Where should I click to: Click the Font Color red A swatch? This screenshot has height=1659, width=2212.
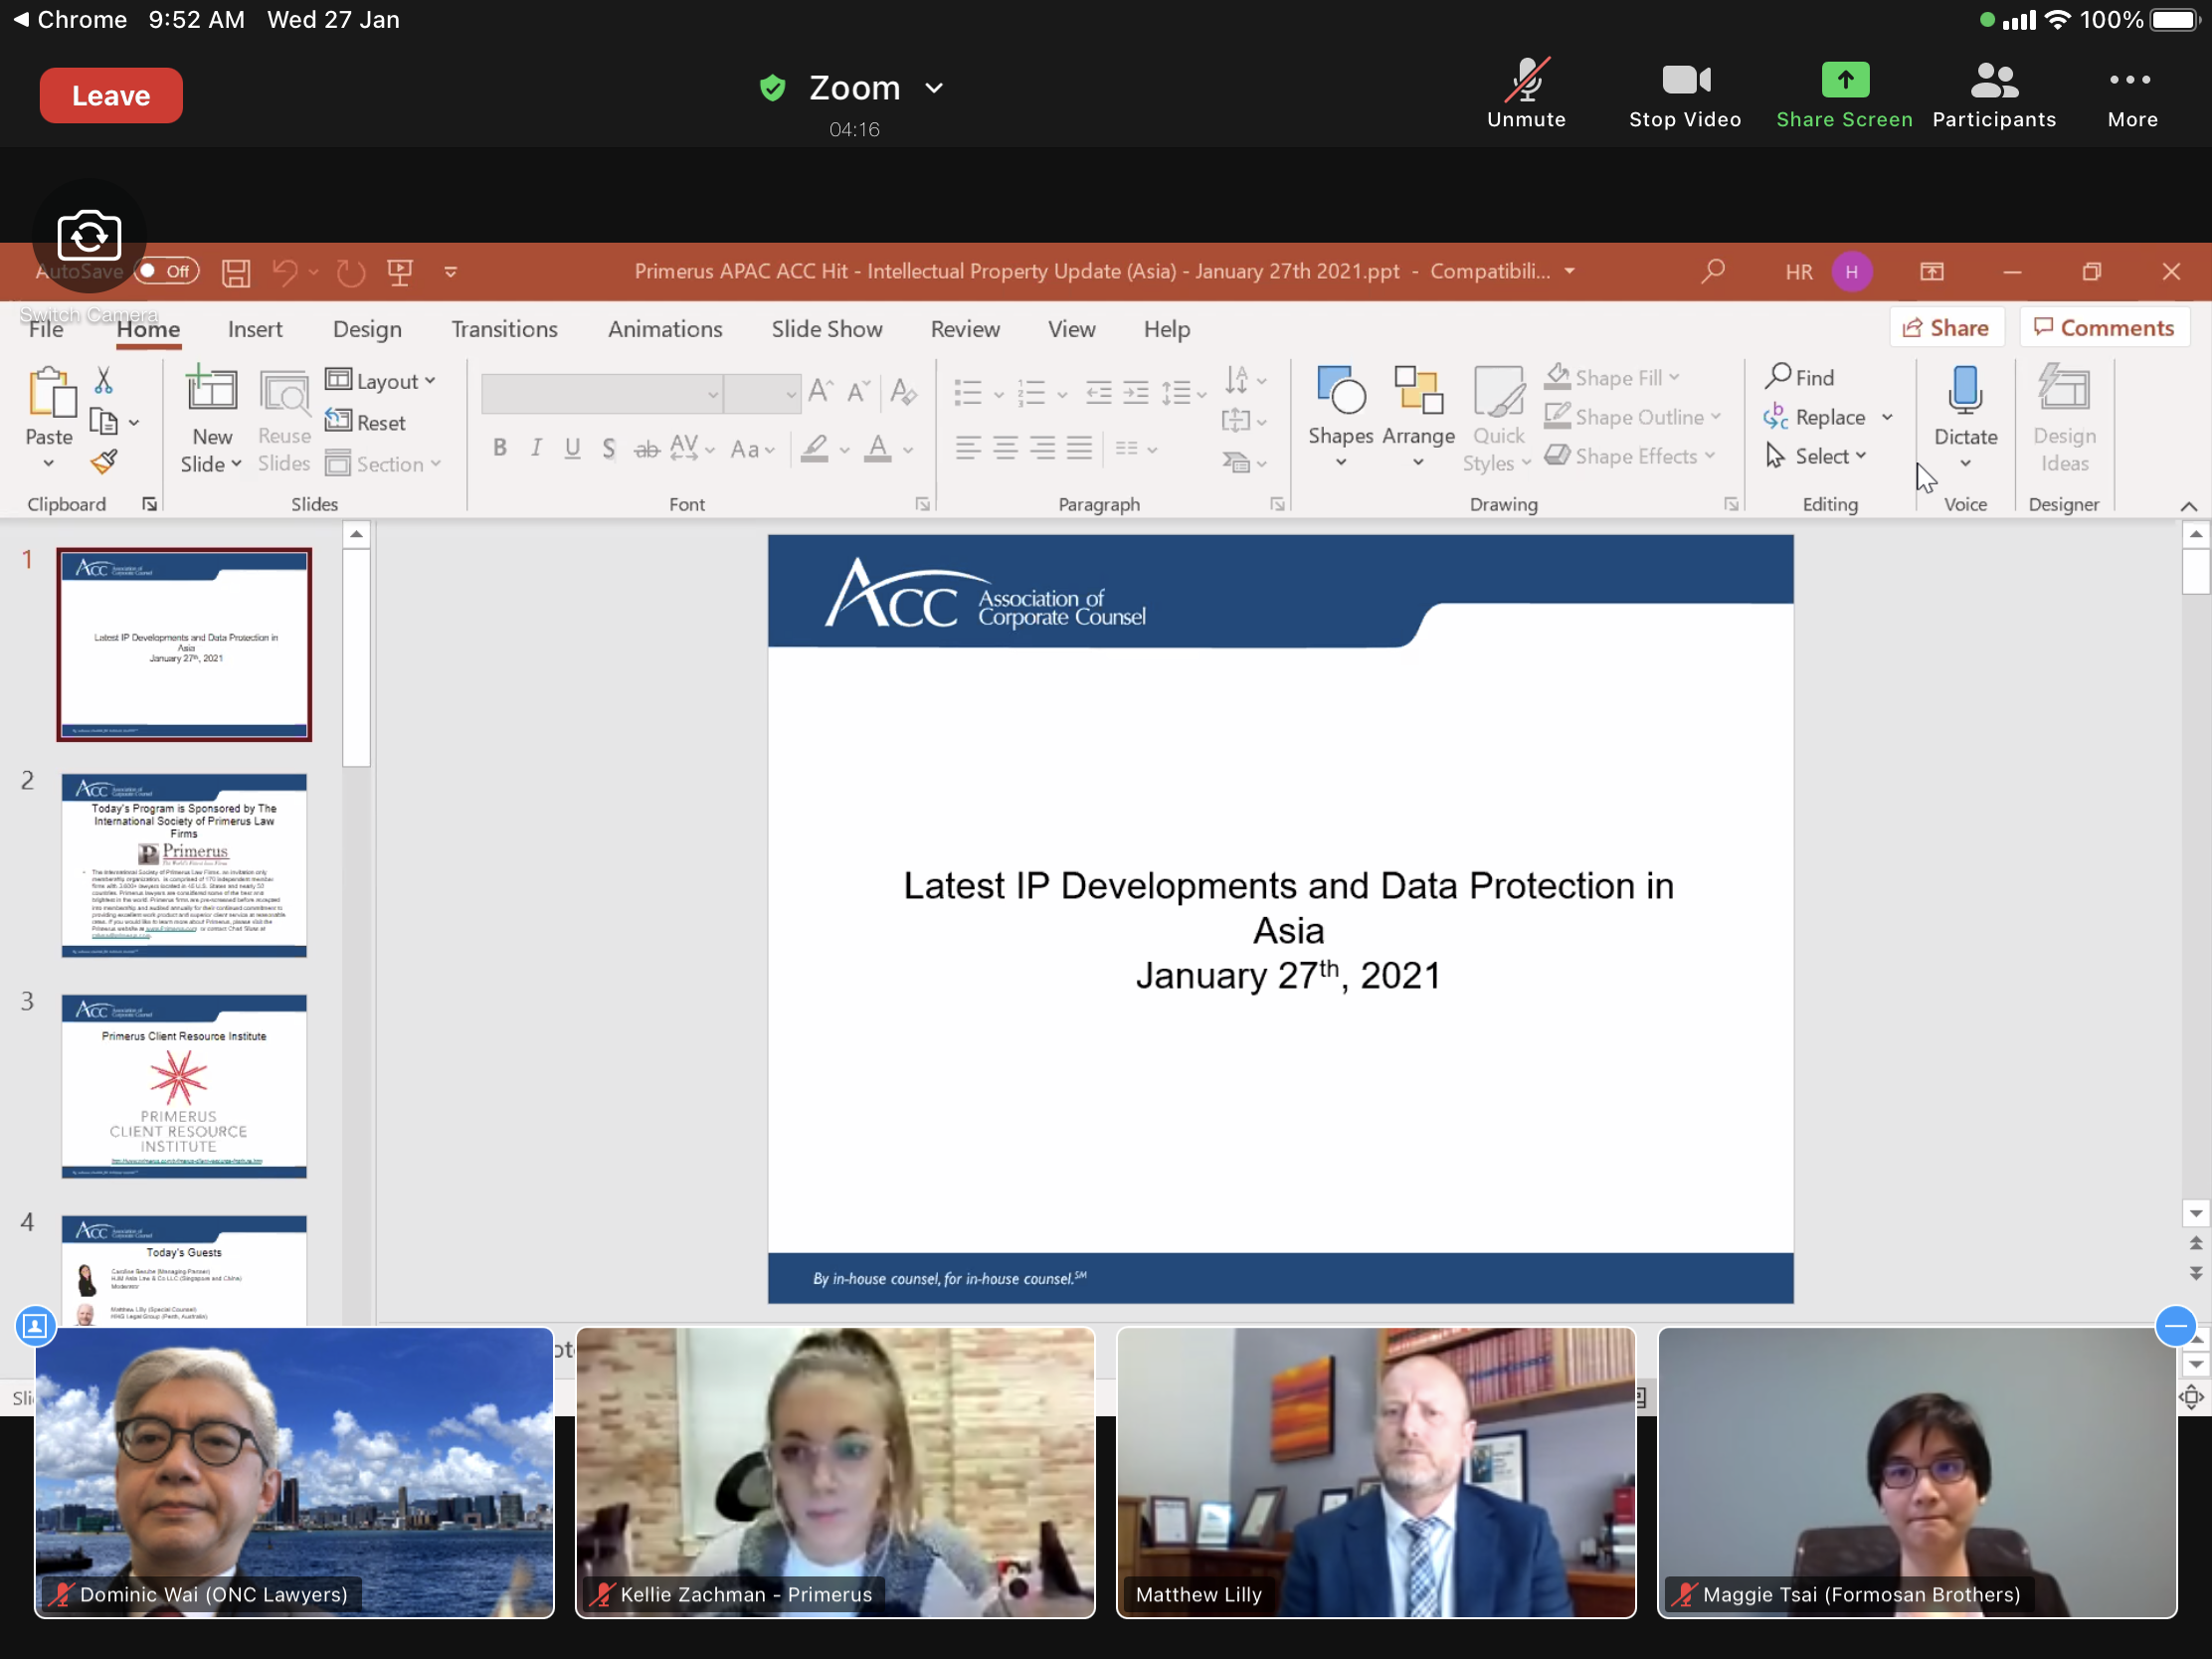879,448
